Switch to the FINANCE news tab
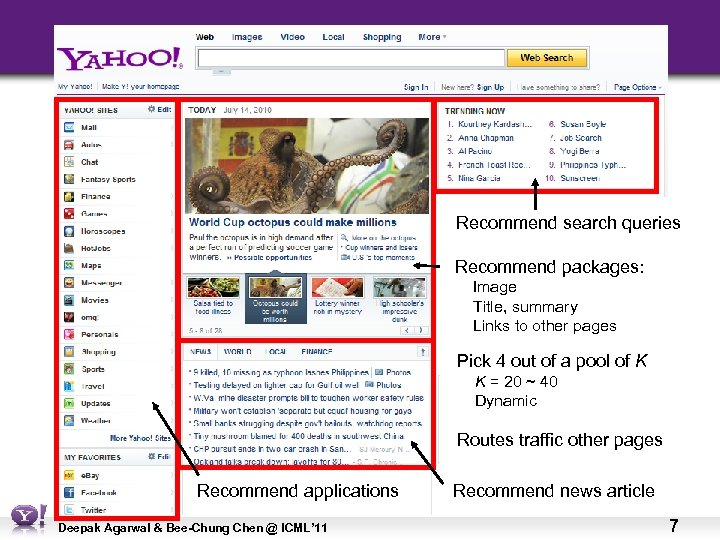The width and height of the screenshot is (720, 540). pyautogui.click(x=316, y=352)
